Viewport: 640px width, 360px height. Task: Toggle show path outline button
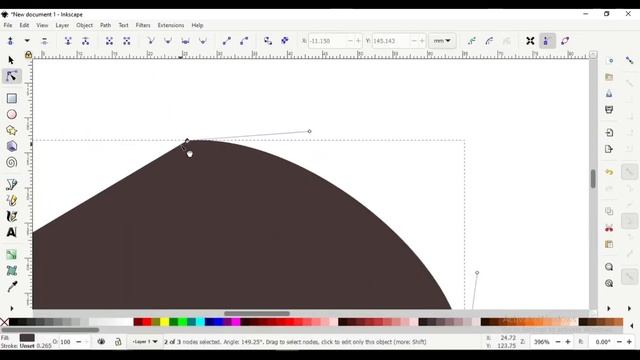(565, 41)
